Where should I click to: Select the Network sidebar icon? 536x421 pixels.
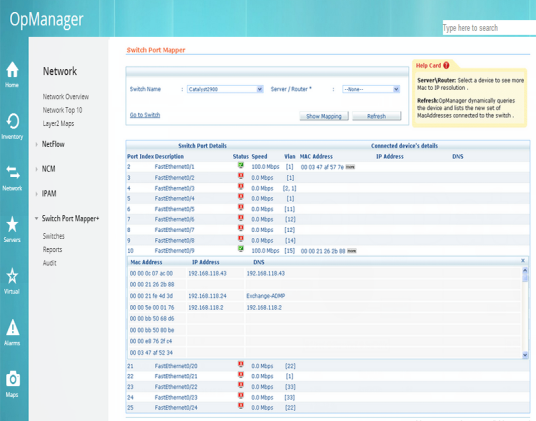(x=12, y=173)
